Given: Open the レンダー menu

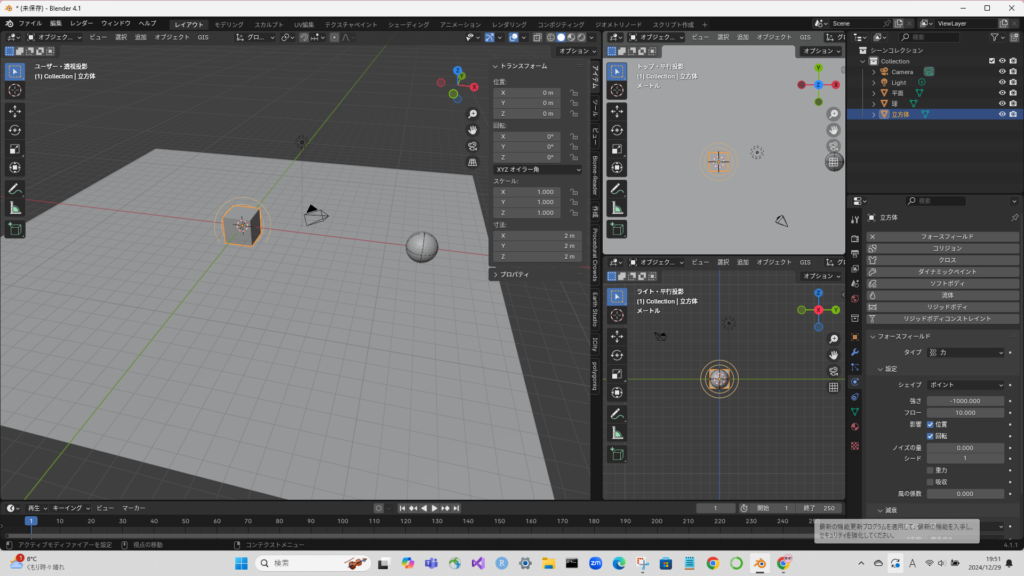Looking at the screenshot, I should click(81, 23).
